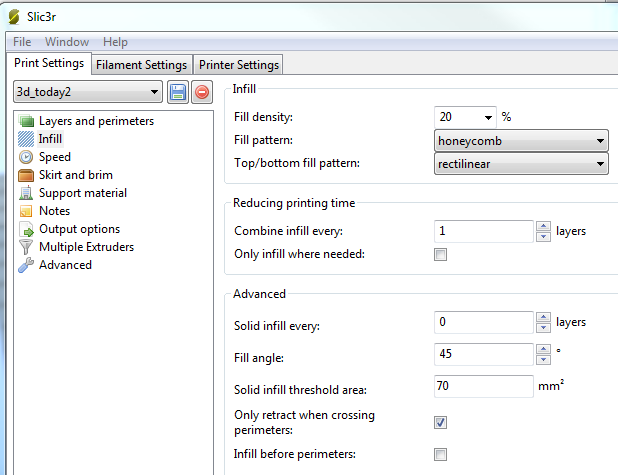Click the Combine infill every field
This screenshot has height=475, width=618.
pos(484,231)
